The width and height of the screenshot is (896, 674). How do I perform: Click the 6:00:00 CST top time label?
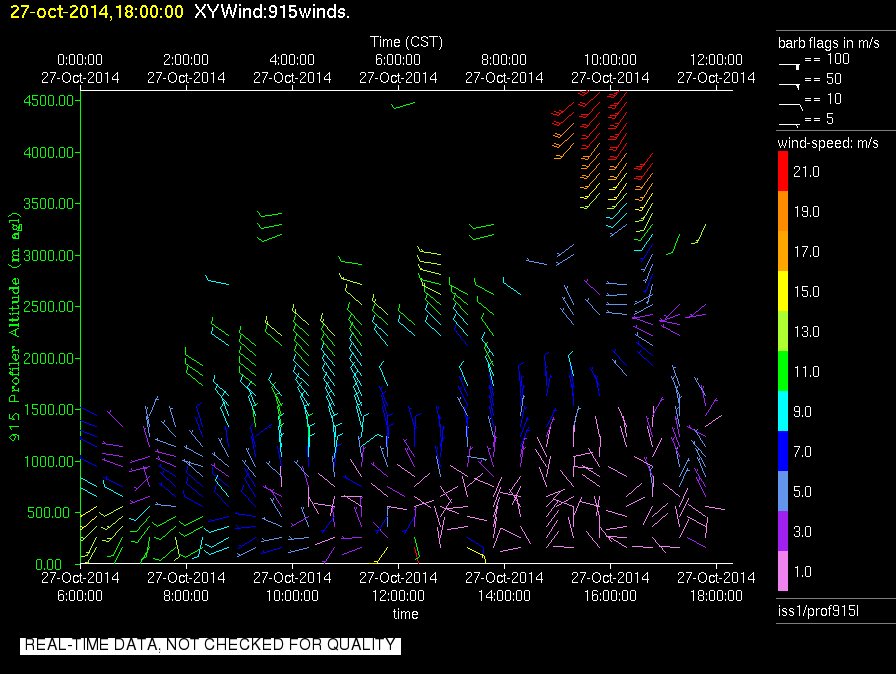coord(398,60)
